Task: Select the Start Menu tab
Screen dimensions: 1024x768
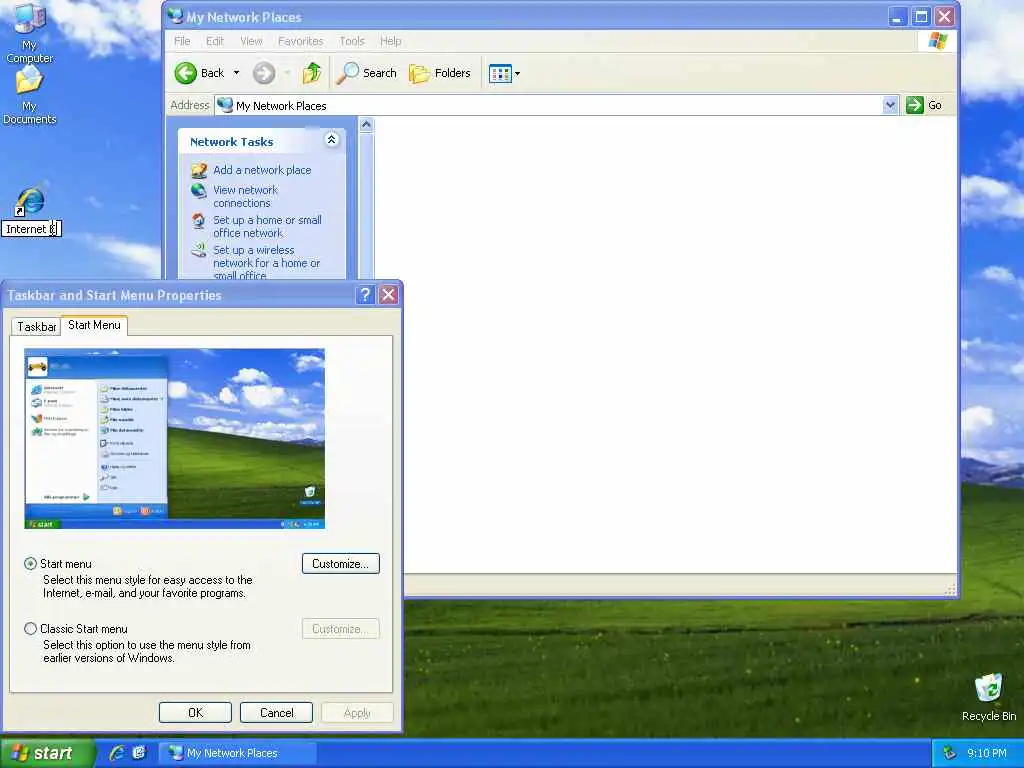Action: 94,325
